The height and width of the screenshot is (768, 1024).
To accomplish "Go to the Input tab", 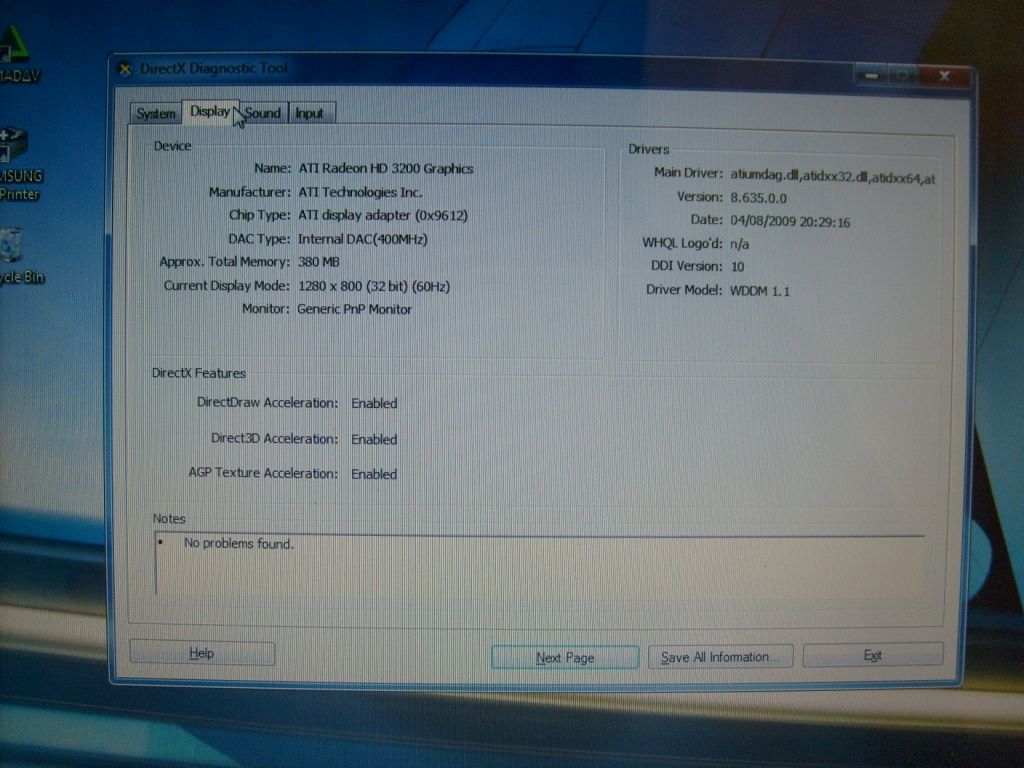I will [x=310, y=114].
